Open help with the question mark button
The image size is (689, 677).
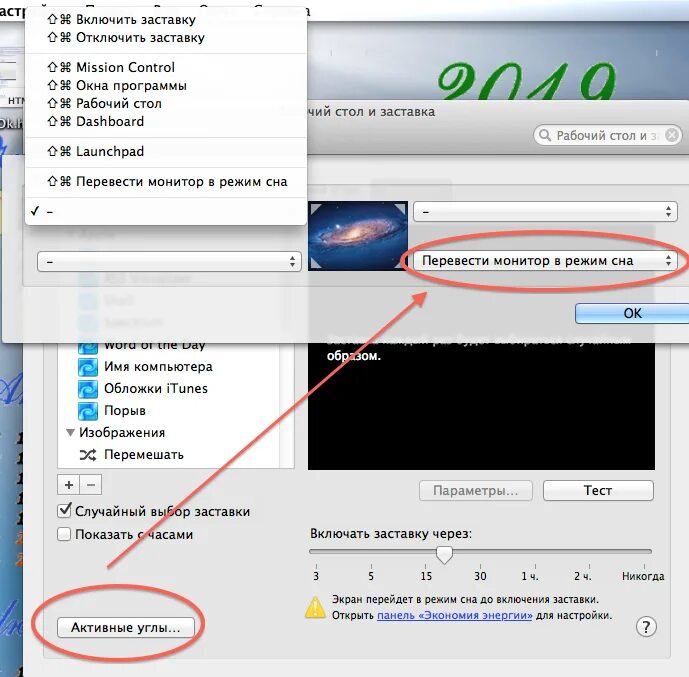coord(646,626)
